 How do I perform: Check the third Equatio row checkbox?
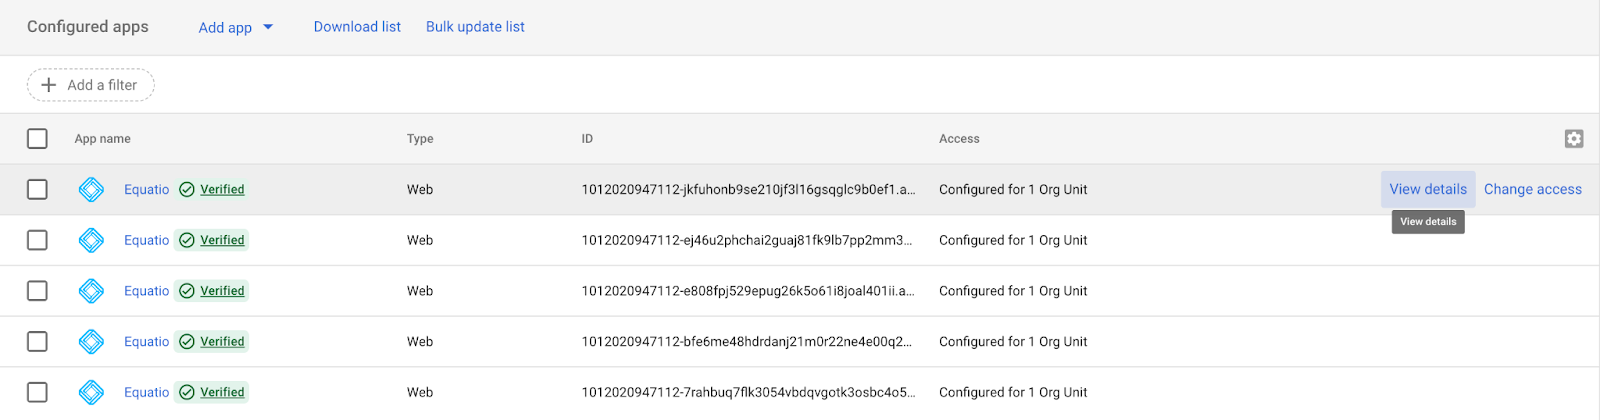pos(37,291)
